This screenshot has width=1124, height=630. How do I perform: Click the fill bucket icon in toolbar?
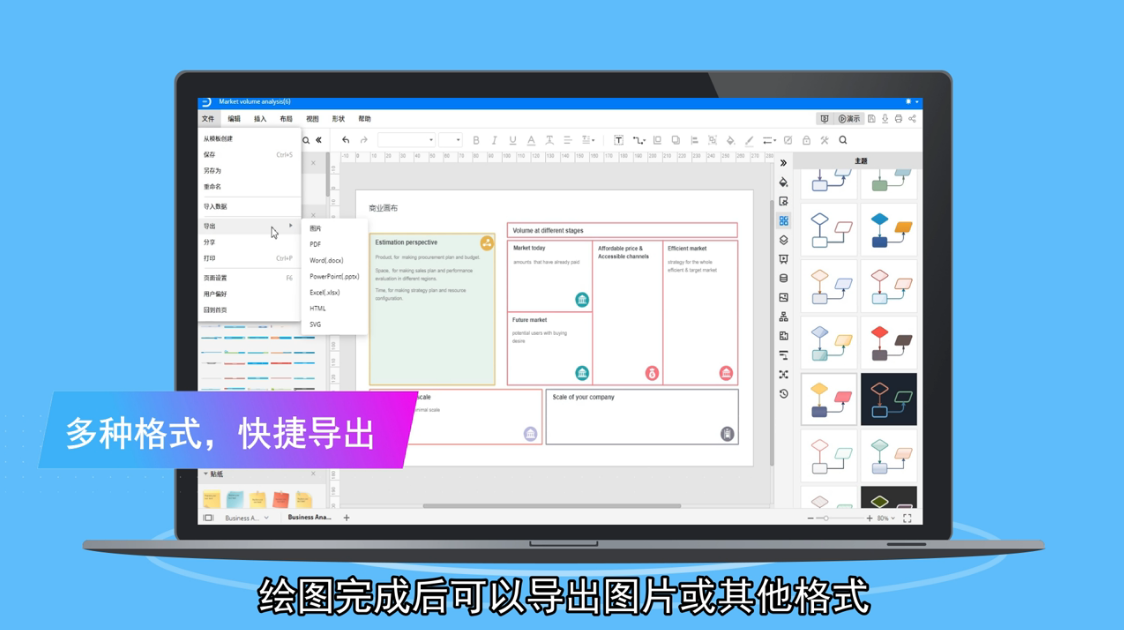(730, 140)
